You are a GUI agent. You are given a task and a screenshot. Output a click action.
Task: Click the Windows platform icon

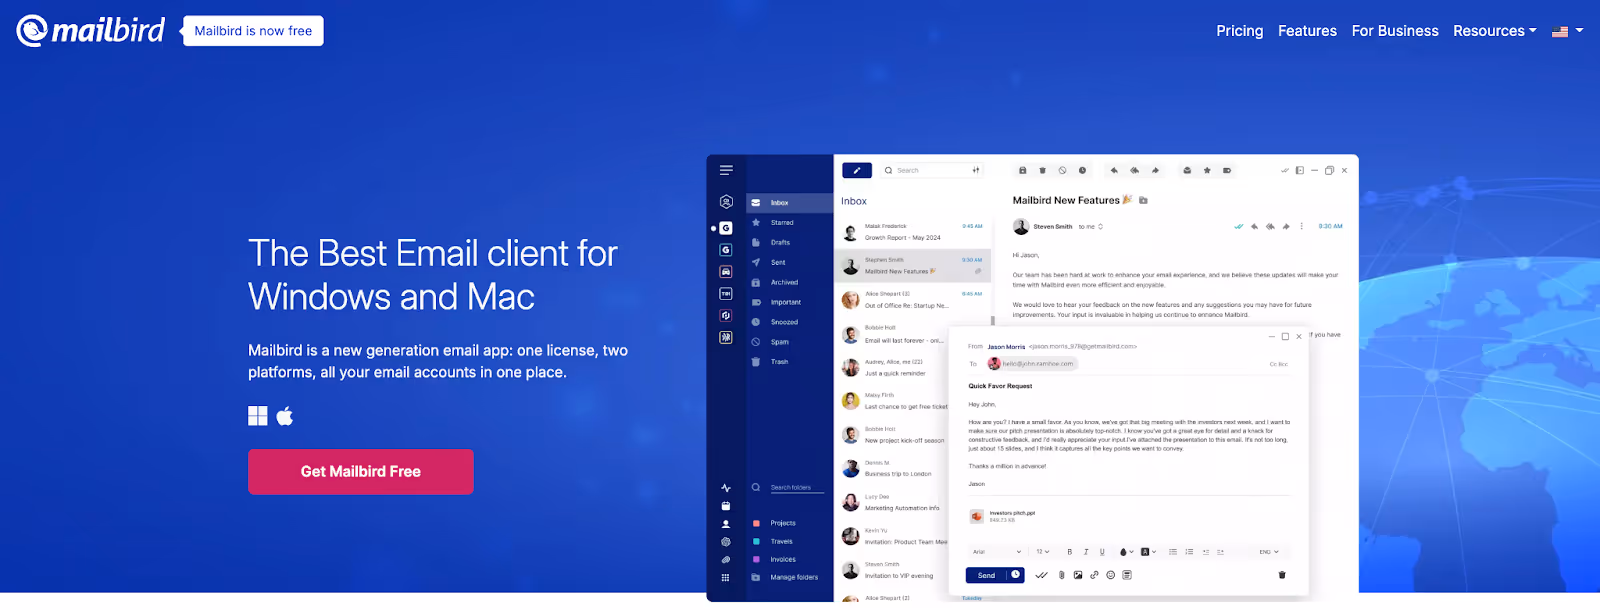(258, 416)
